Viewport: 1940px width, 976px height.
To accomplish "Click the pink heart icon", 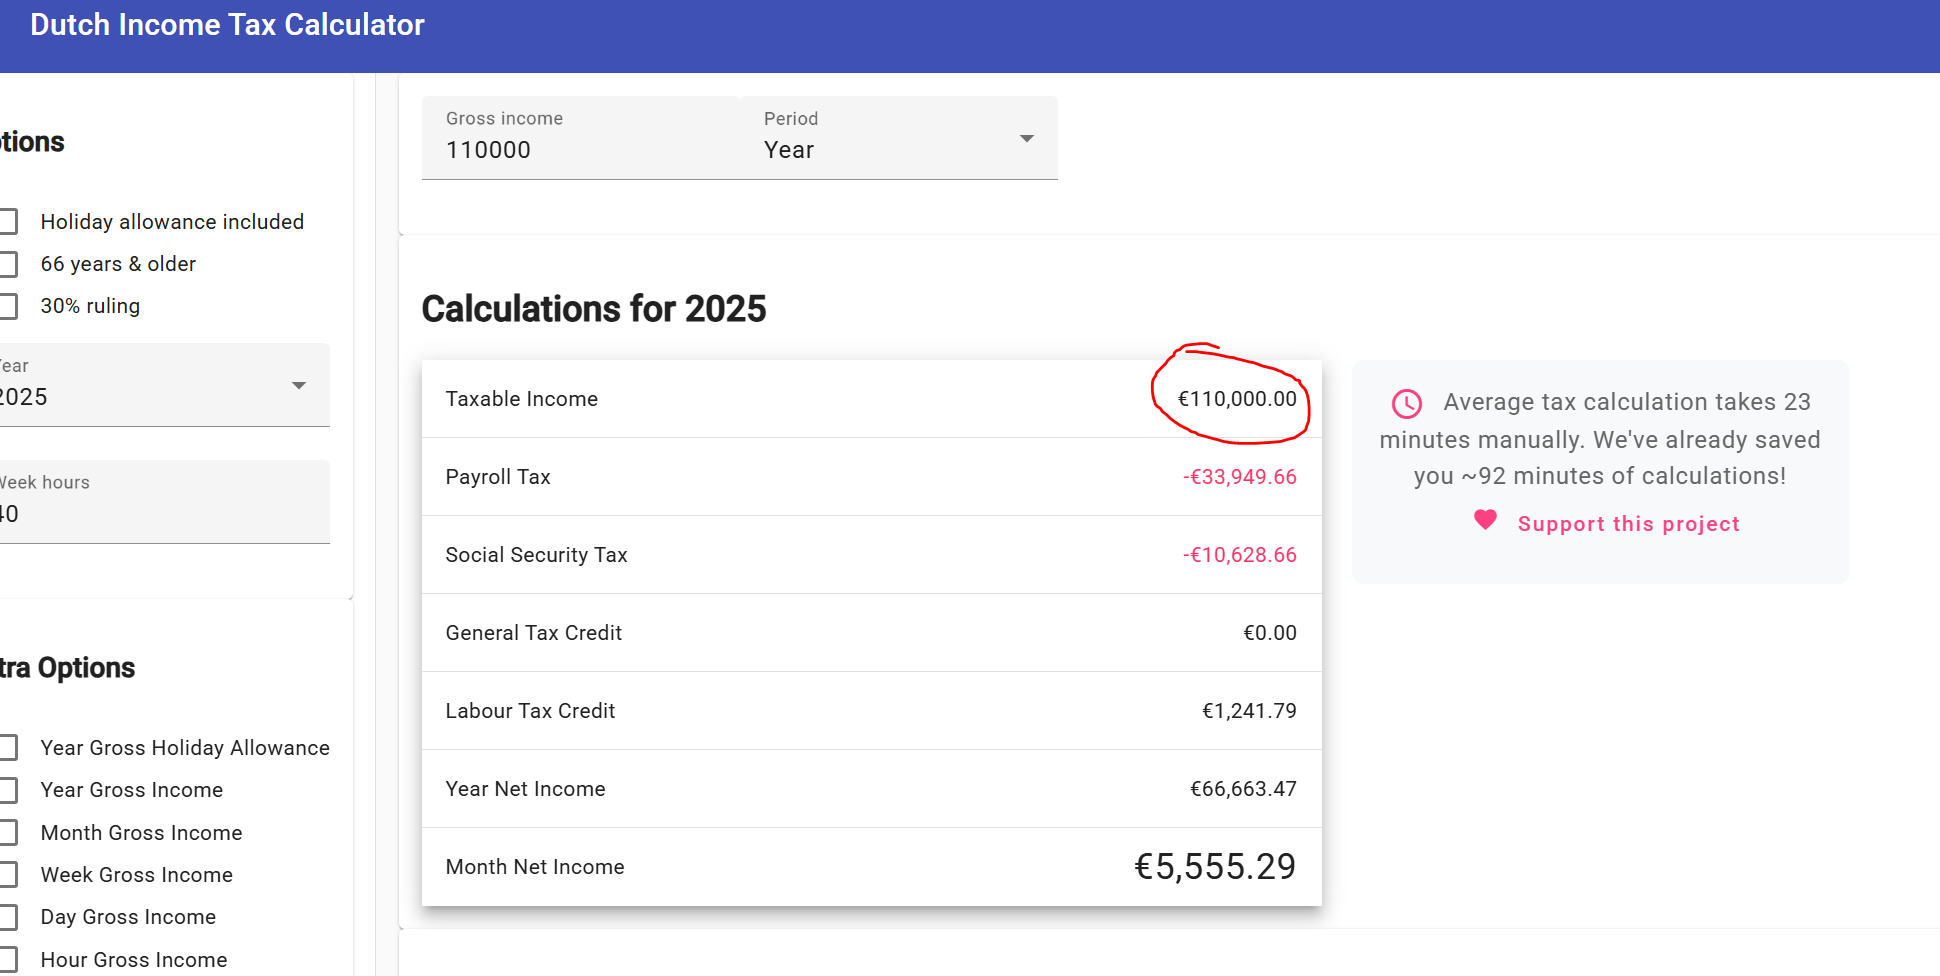I will (x=1485, y=520).
